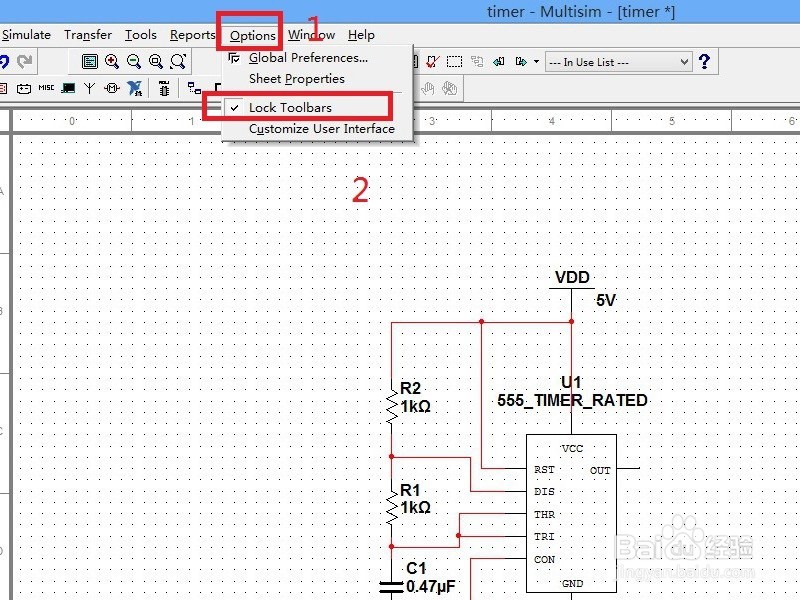Open the Power source components (battery) icon
The width and height of the screenshot is (800, 600).
23,89
